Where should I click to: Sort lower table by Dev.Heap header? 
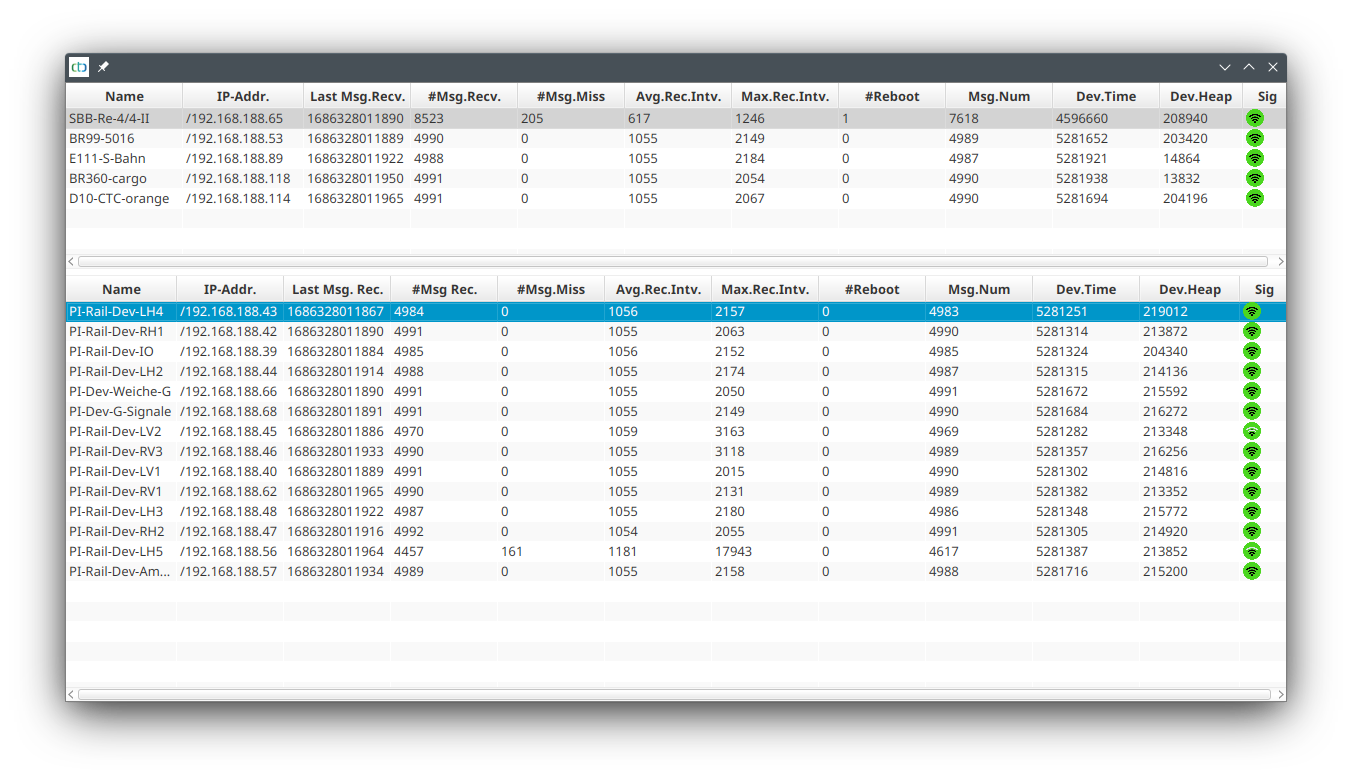click(x=1189, y=289)
